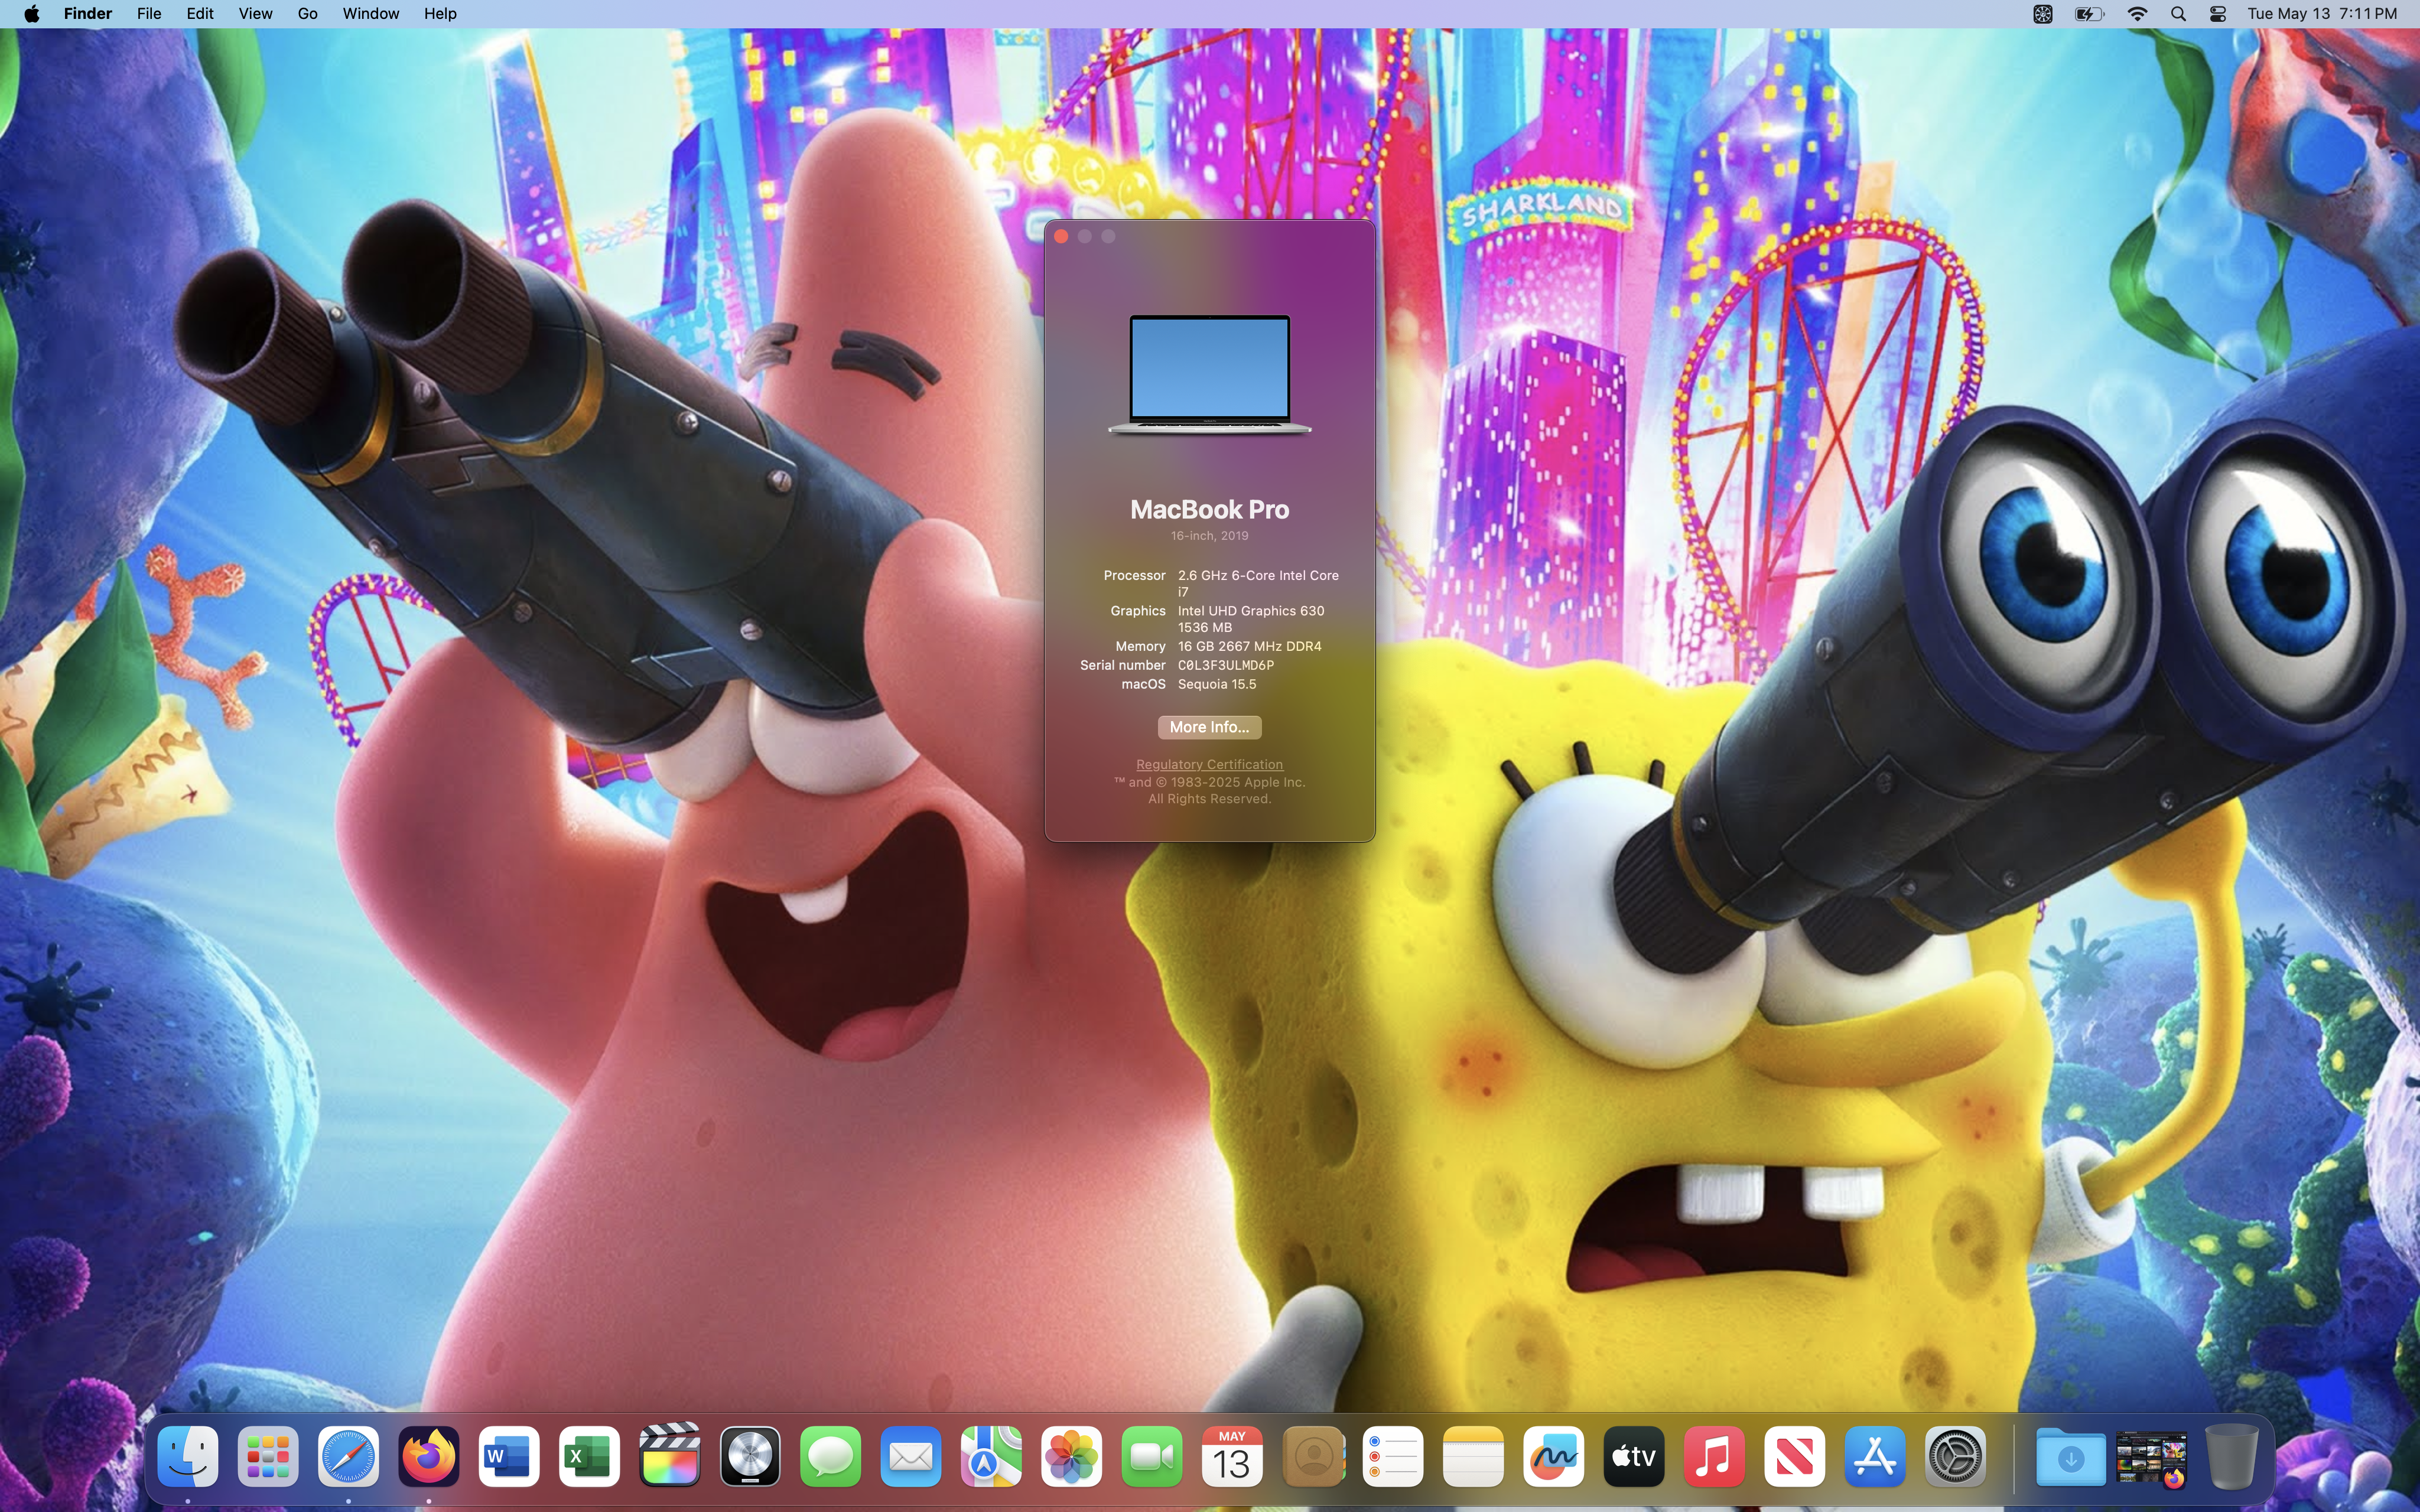Open Spotlight search magnifier
This screenshot has width=2420, height=1512.
pyautogui.click(x=2178, y=14)
